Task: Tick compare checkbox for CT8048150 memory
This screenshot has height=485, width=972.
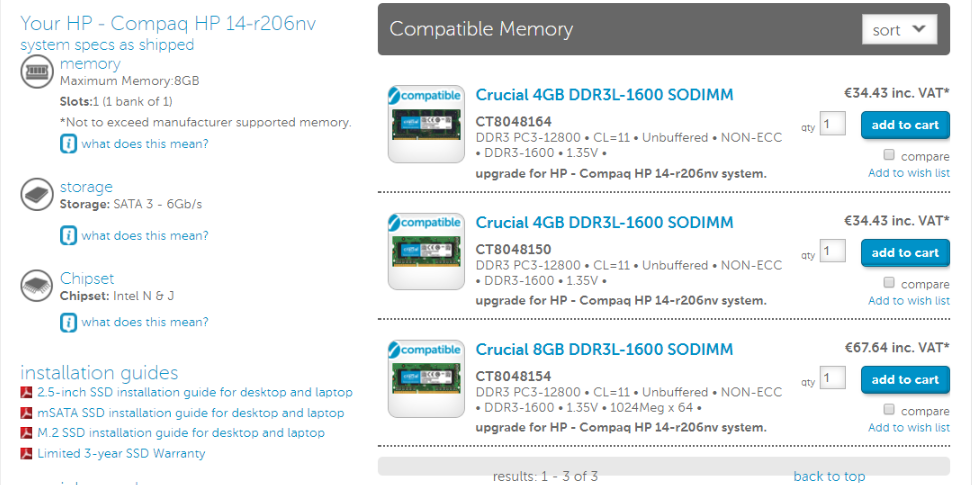Action: pyautogui.click(x=889, y=283)
